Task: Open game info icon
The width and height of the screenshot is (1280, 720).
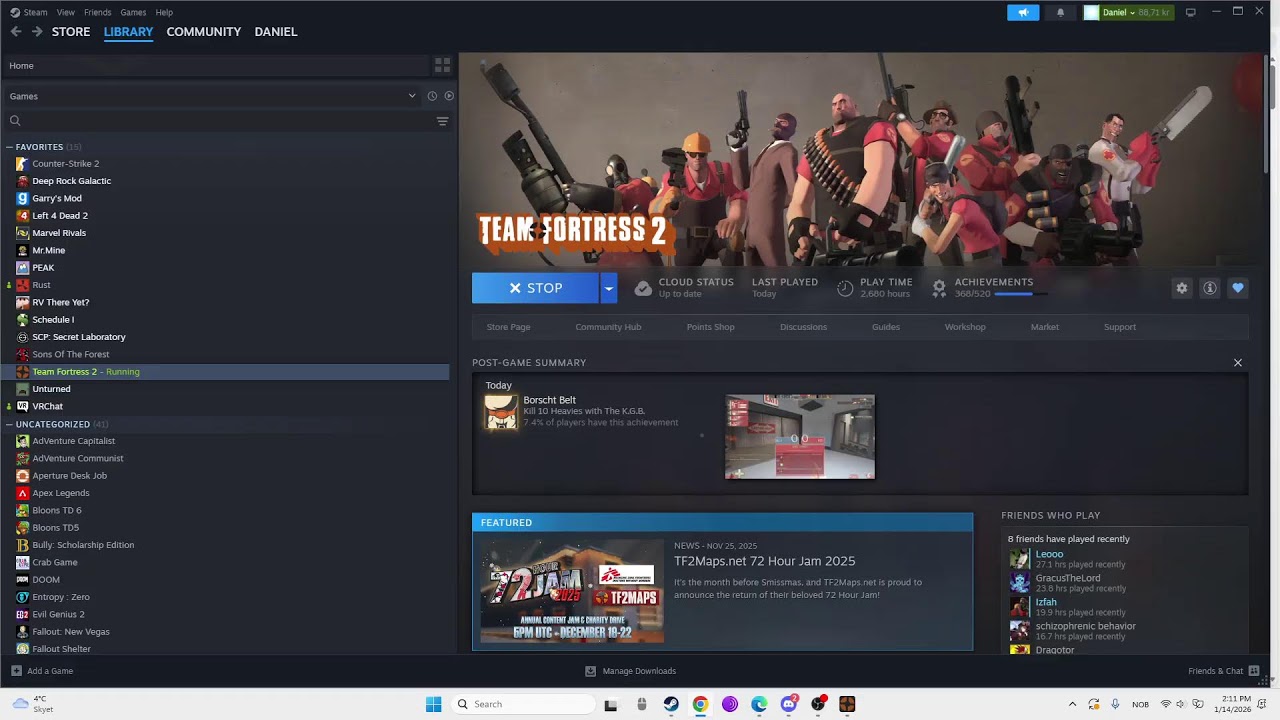Action: click(x=1210, y=288)
